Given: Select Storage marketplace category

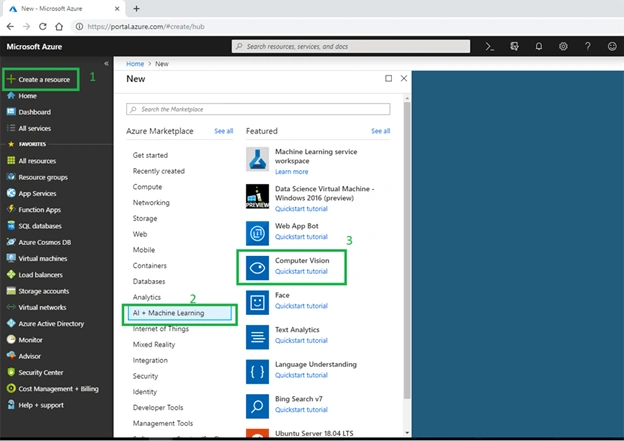Looking at the screenshot, I should coord(145,219).
